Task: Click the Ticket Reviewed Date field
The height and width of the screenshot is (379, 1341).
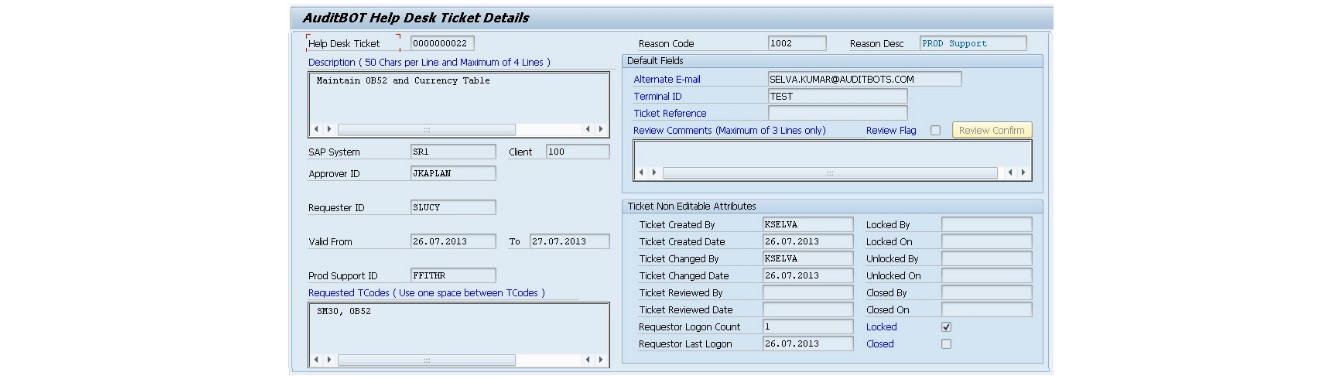Action: [808, 310]
